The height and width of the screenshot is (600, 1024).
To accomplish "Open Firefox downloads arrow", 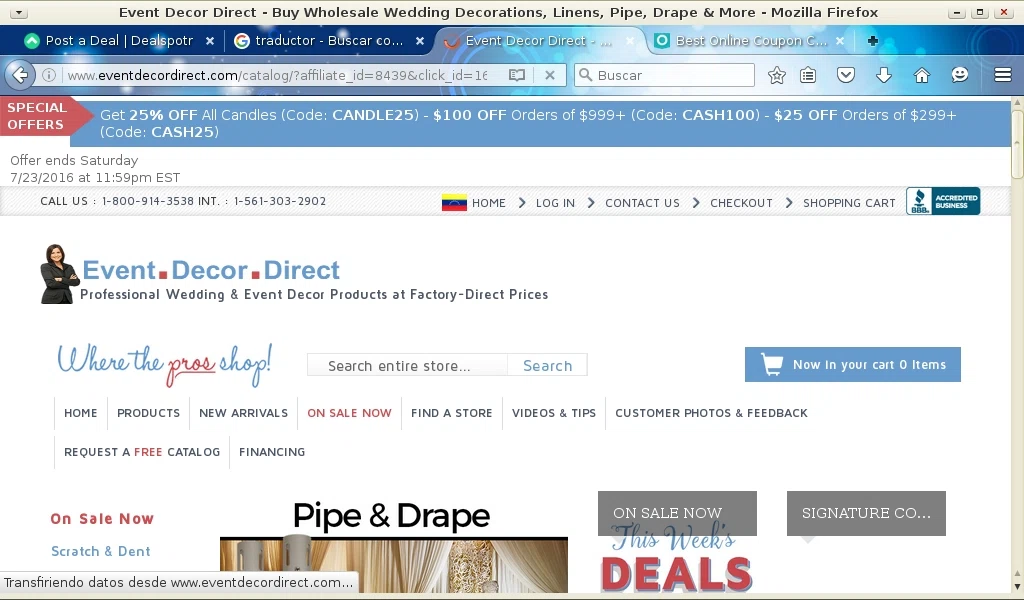I will (x=884, y=75).
